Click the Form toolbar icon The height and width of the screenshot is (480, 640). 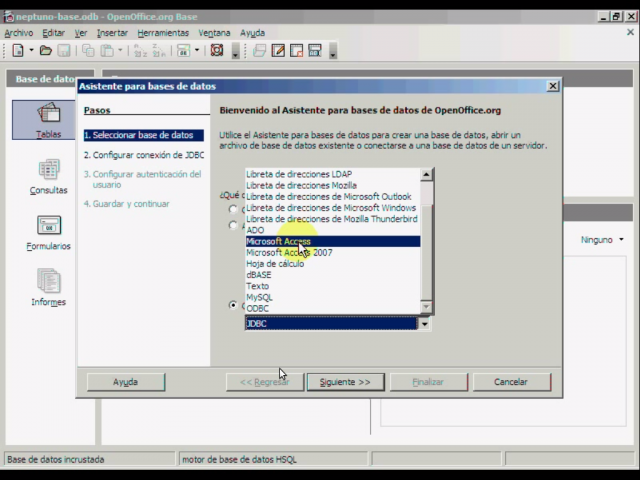click(x=183, y=51)
